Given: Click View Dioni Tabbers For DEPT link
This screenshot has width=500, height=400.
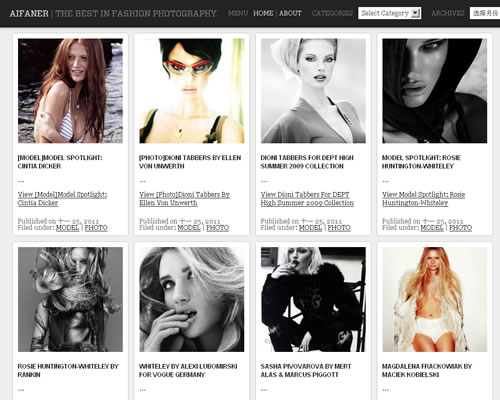Looking at the screenshot, I should [x=307, y=199].
